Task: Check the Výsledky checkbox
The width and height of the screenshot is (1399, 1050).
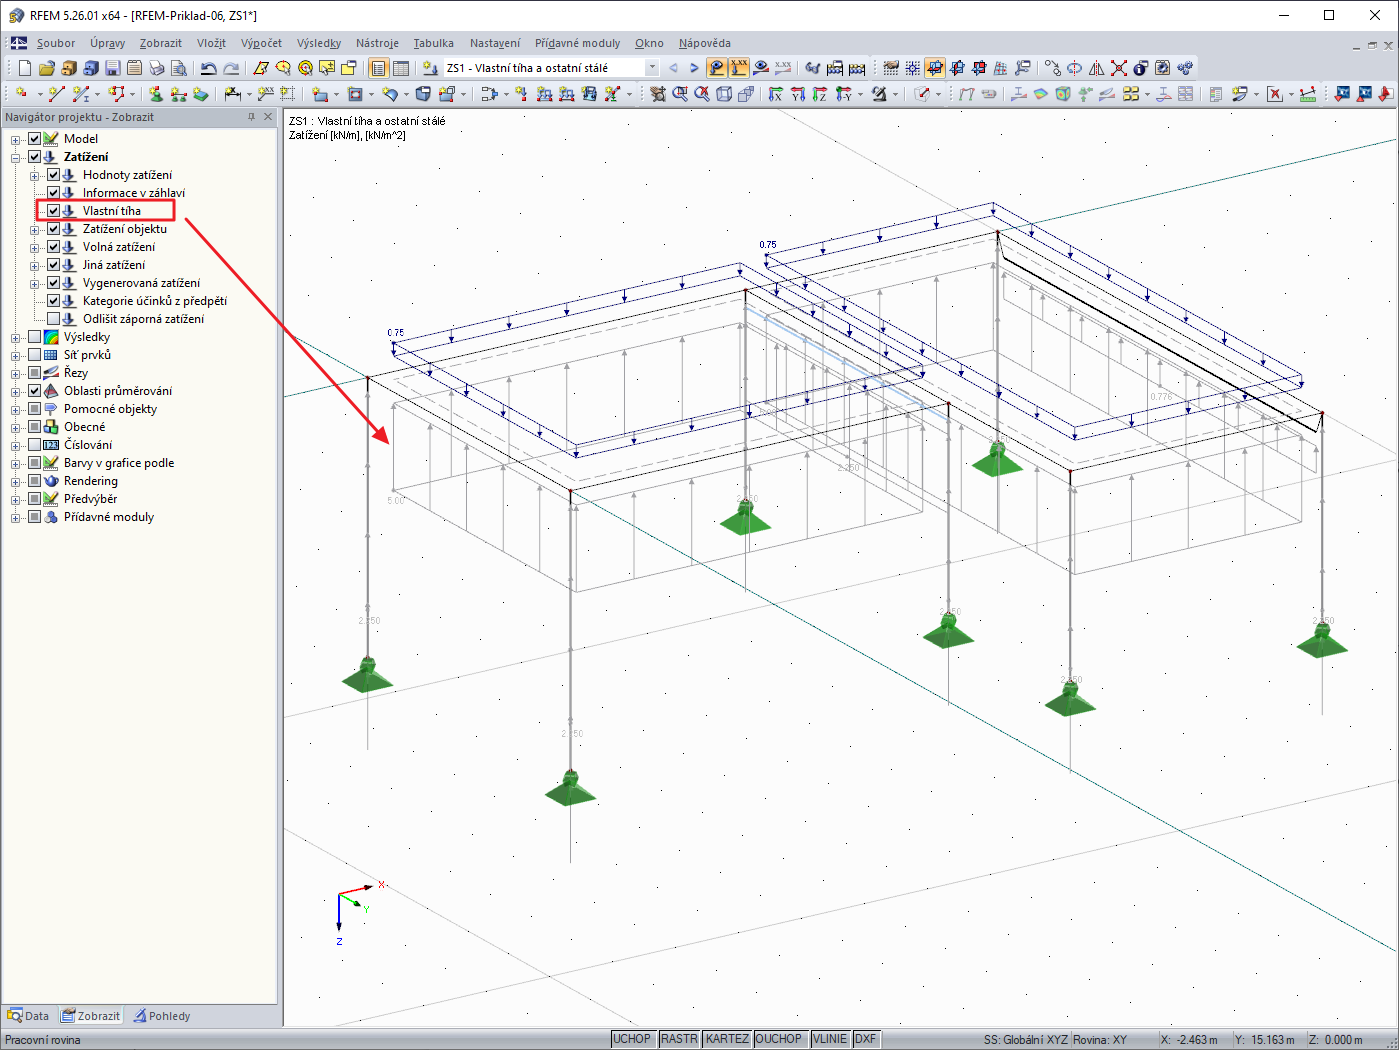Action: click(x=35, y=337)
